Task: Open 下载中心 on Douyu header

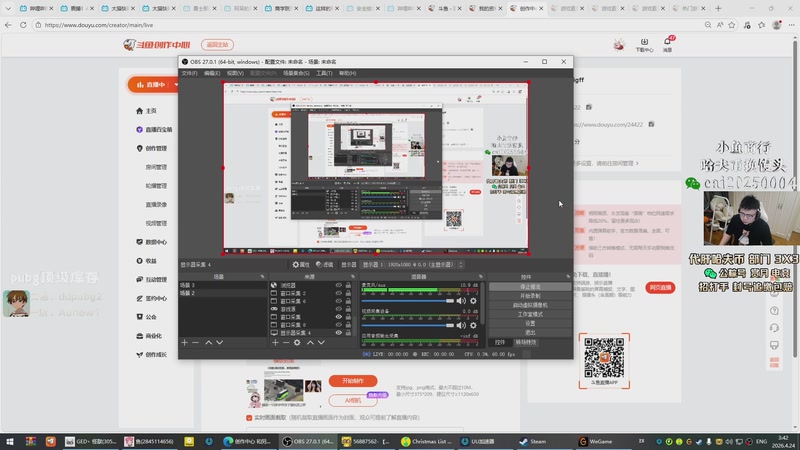Action: pos(644,45)
